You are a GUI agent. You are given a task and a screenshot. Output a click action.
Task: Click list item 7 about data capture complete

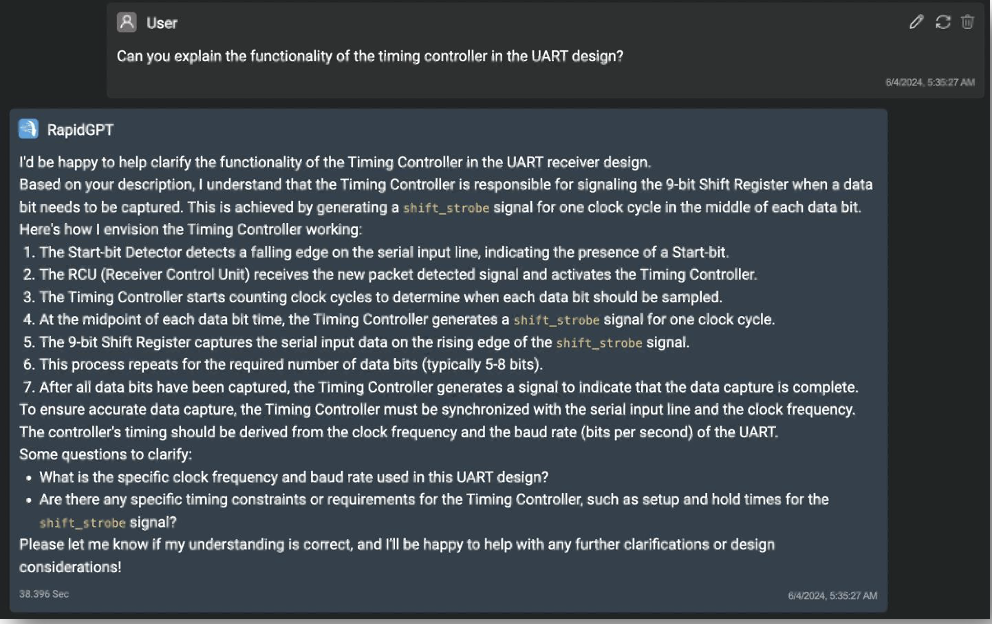pyautogui.click(x=440, y=387)
